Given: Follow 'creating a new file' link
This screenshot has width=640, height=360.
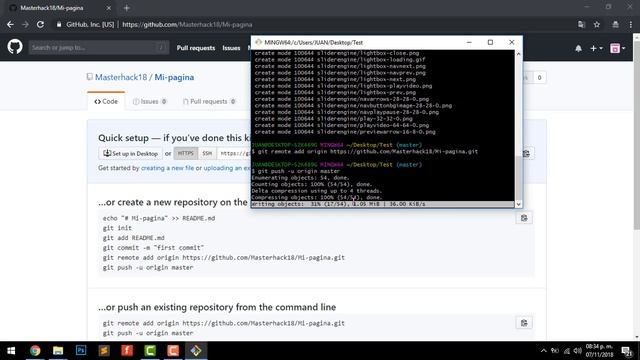Looking at the screenshot, I should click(167, 168).
